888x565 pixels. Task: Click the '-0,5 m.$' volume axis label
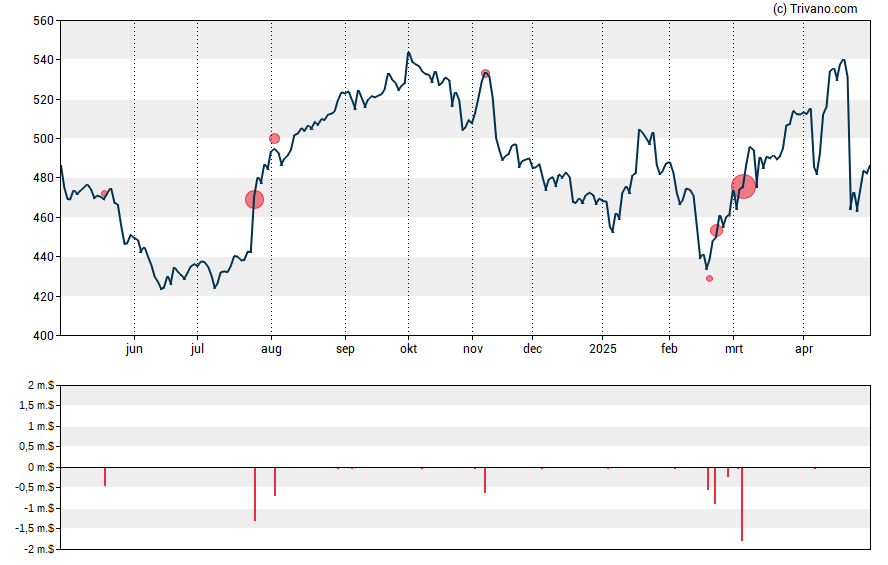click(x=35, y=487)
